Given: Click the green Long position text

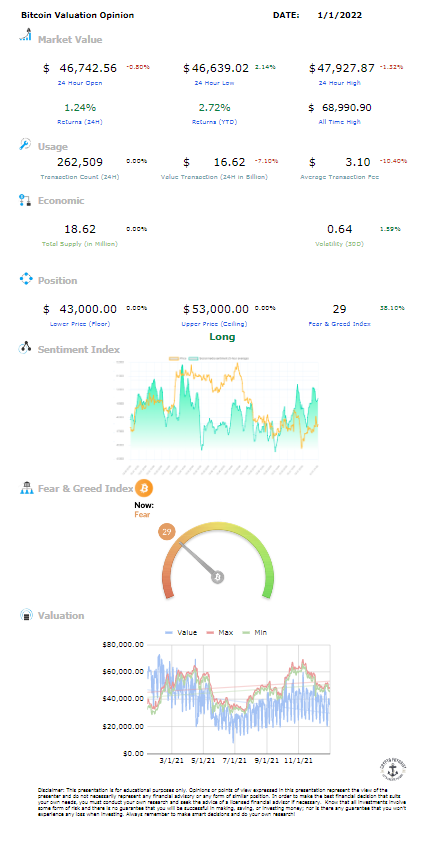Looking at the screenshot, I should tap(222, 337).
